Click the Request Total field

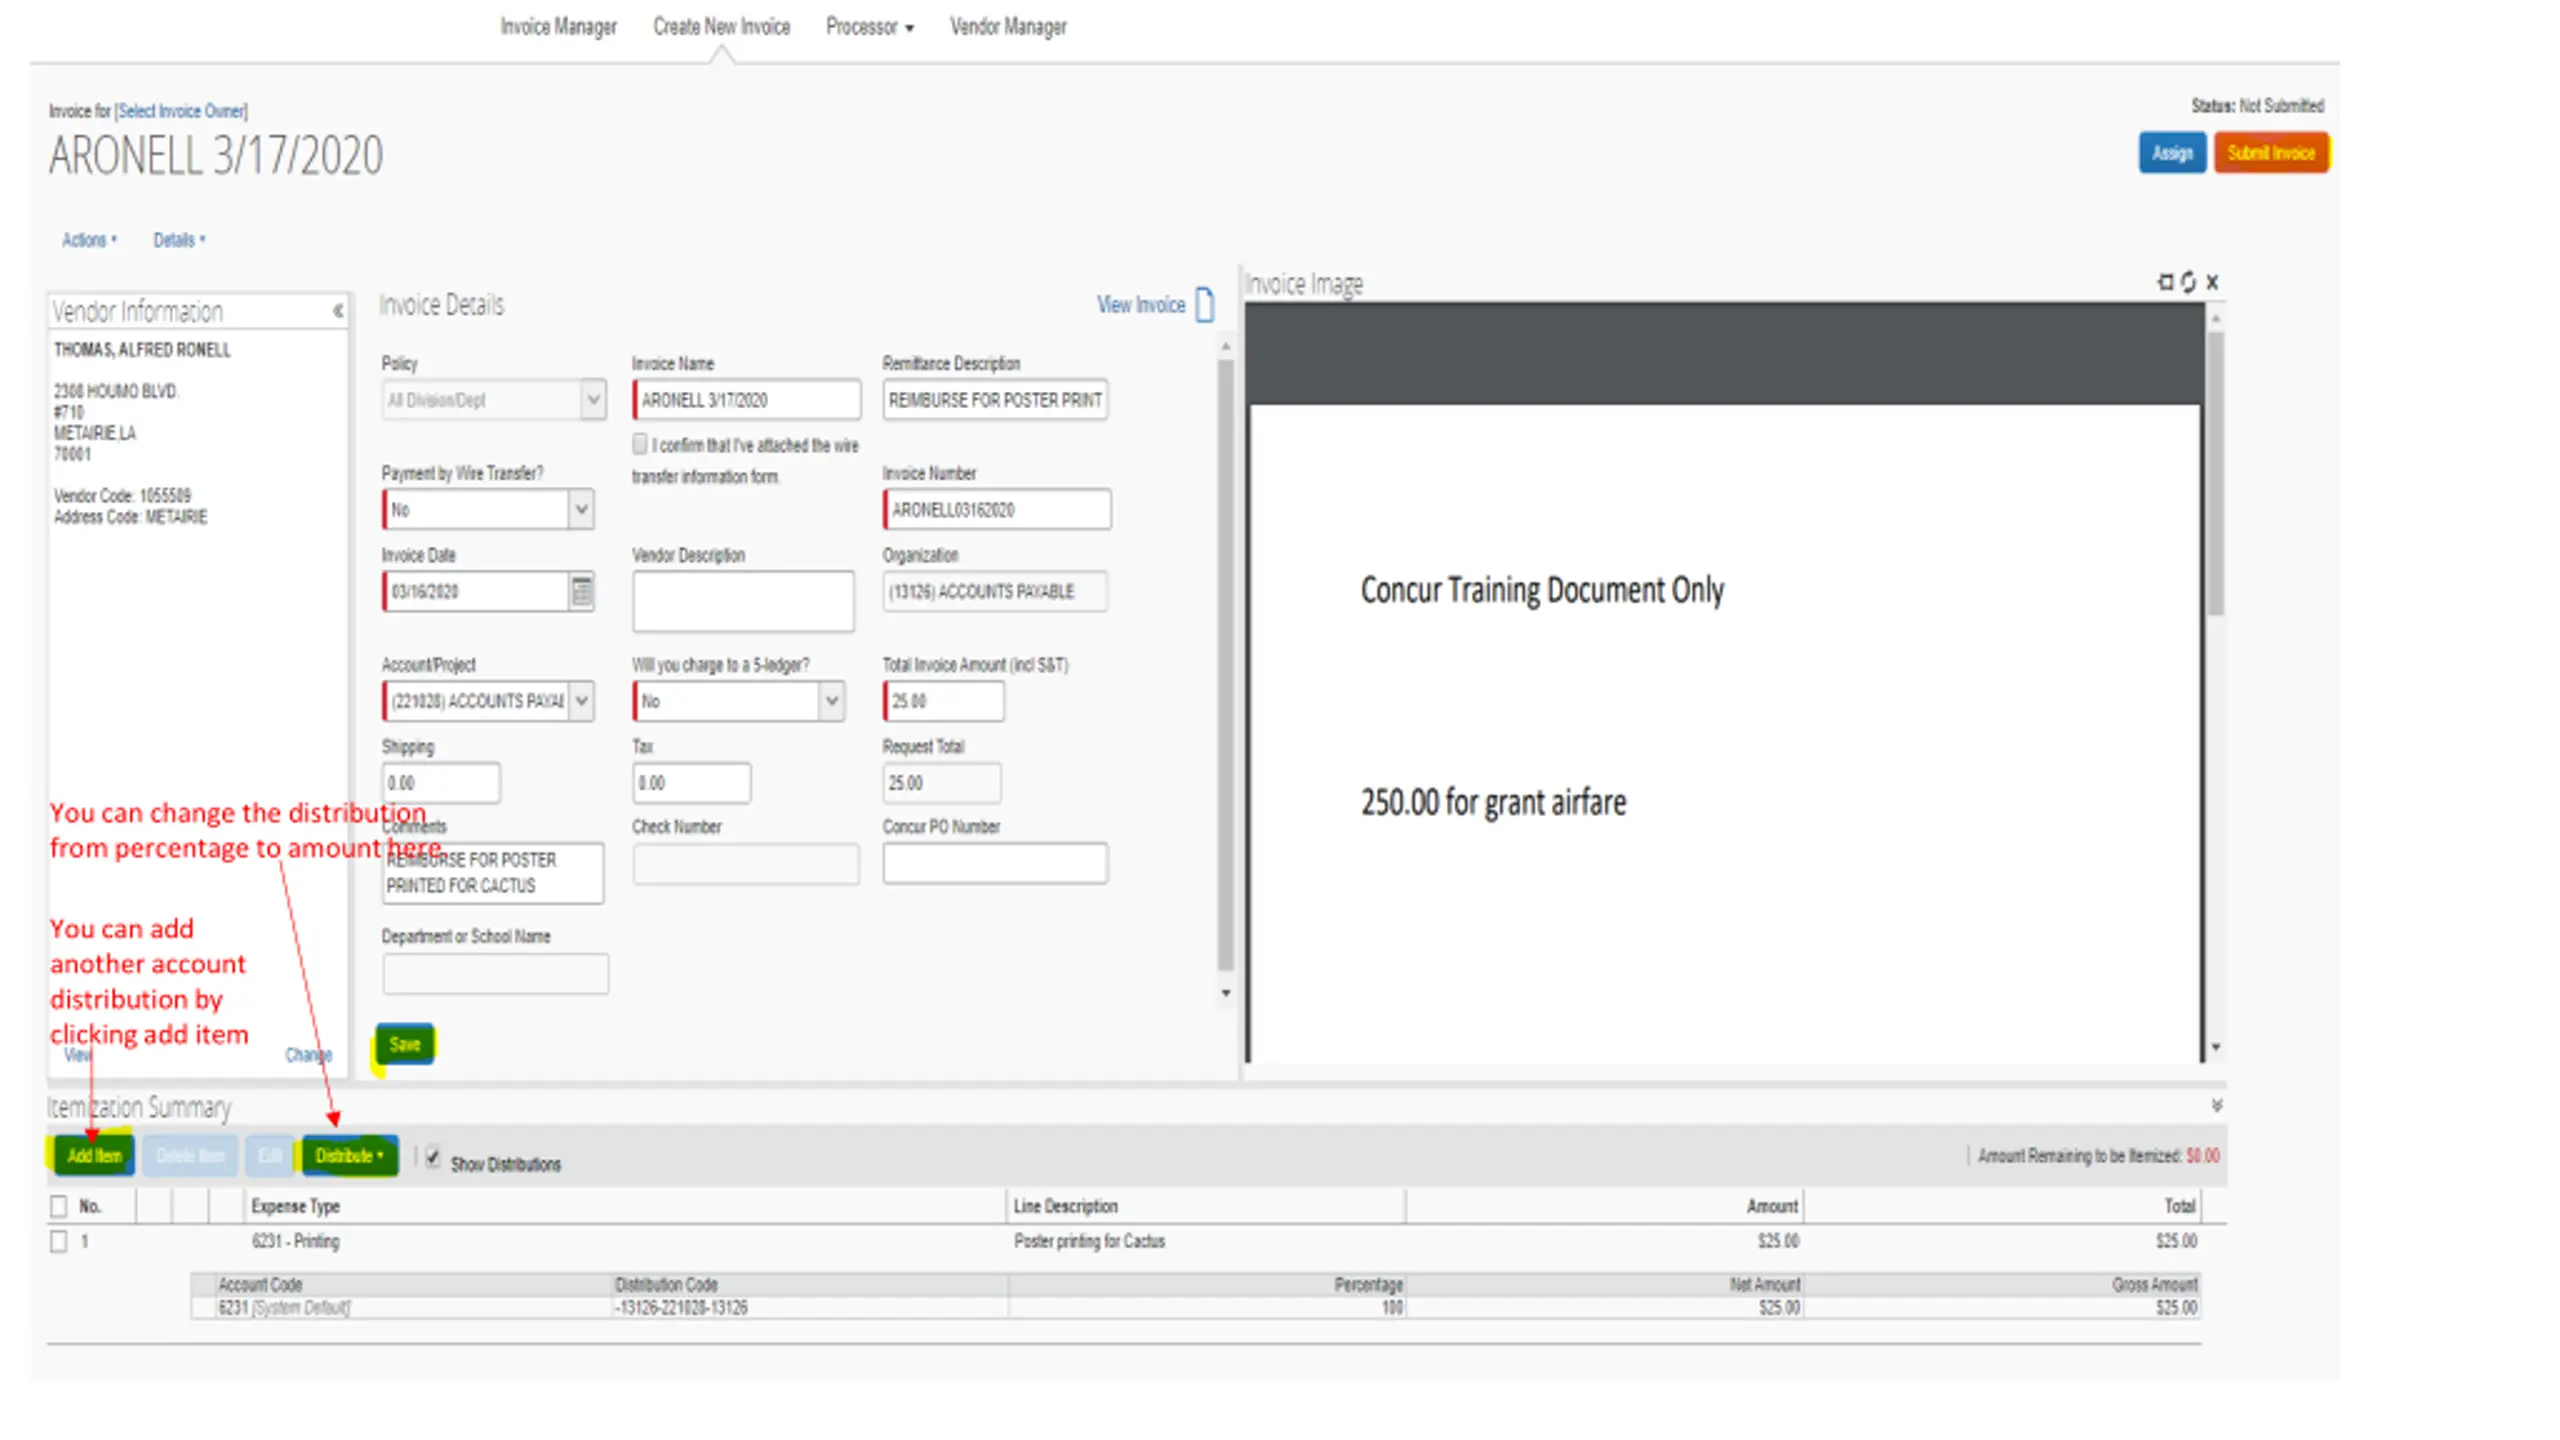[x=941, y=783]
